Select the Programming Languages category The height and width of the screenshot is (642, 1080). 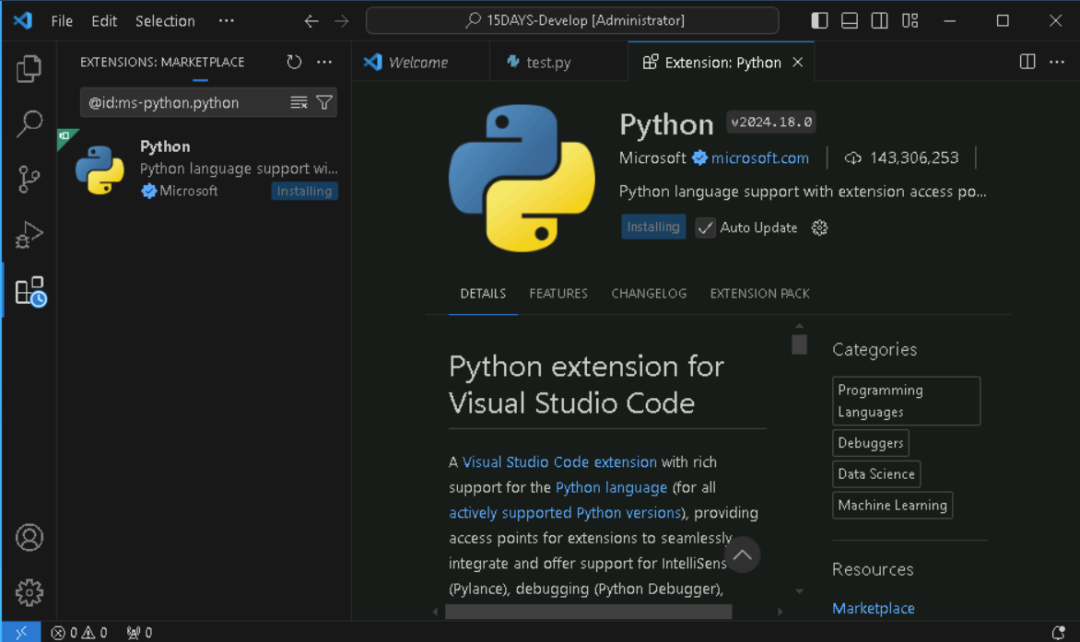[906, 401]
